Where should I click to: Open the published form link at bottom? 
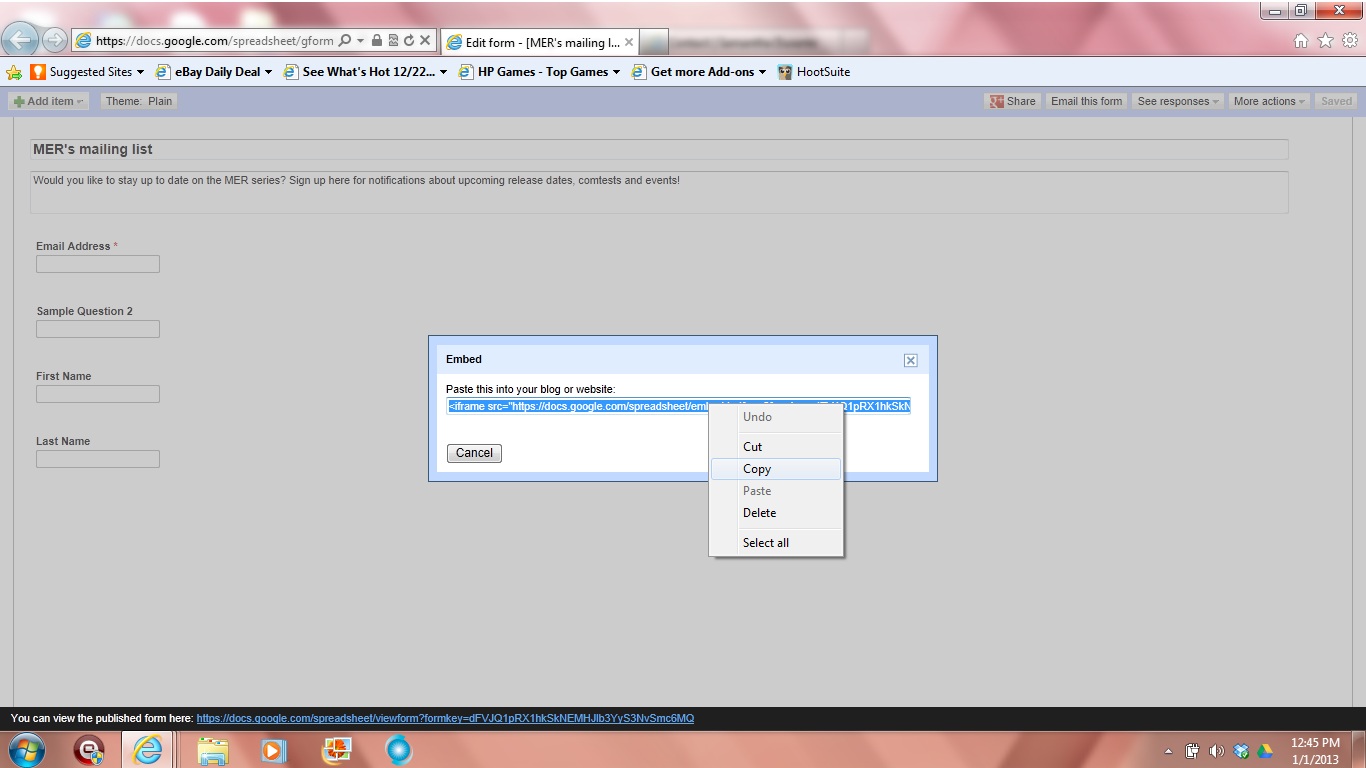click(445, 718)
